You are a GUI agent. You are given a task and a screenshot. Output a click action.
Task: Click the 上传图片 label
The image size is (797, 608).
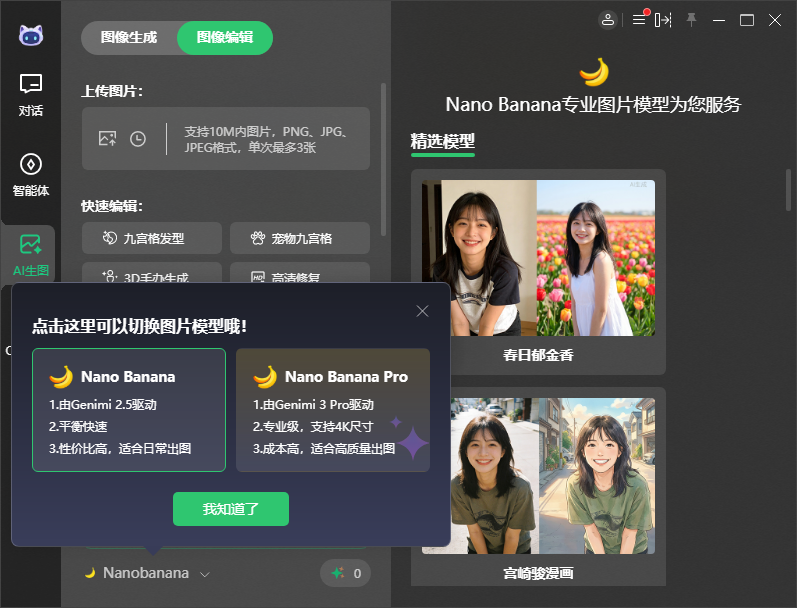[x=112, y=91]
